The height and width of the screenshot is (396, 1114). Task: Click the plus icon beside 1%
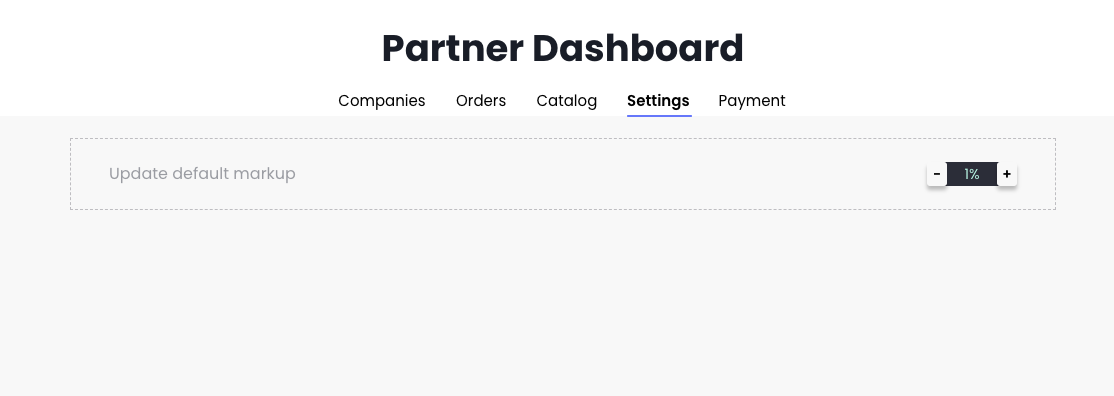(1007, 173)
